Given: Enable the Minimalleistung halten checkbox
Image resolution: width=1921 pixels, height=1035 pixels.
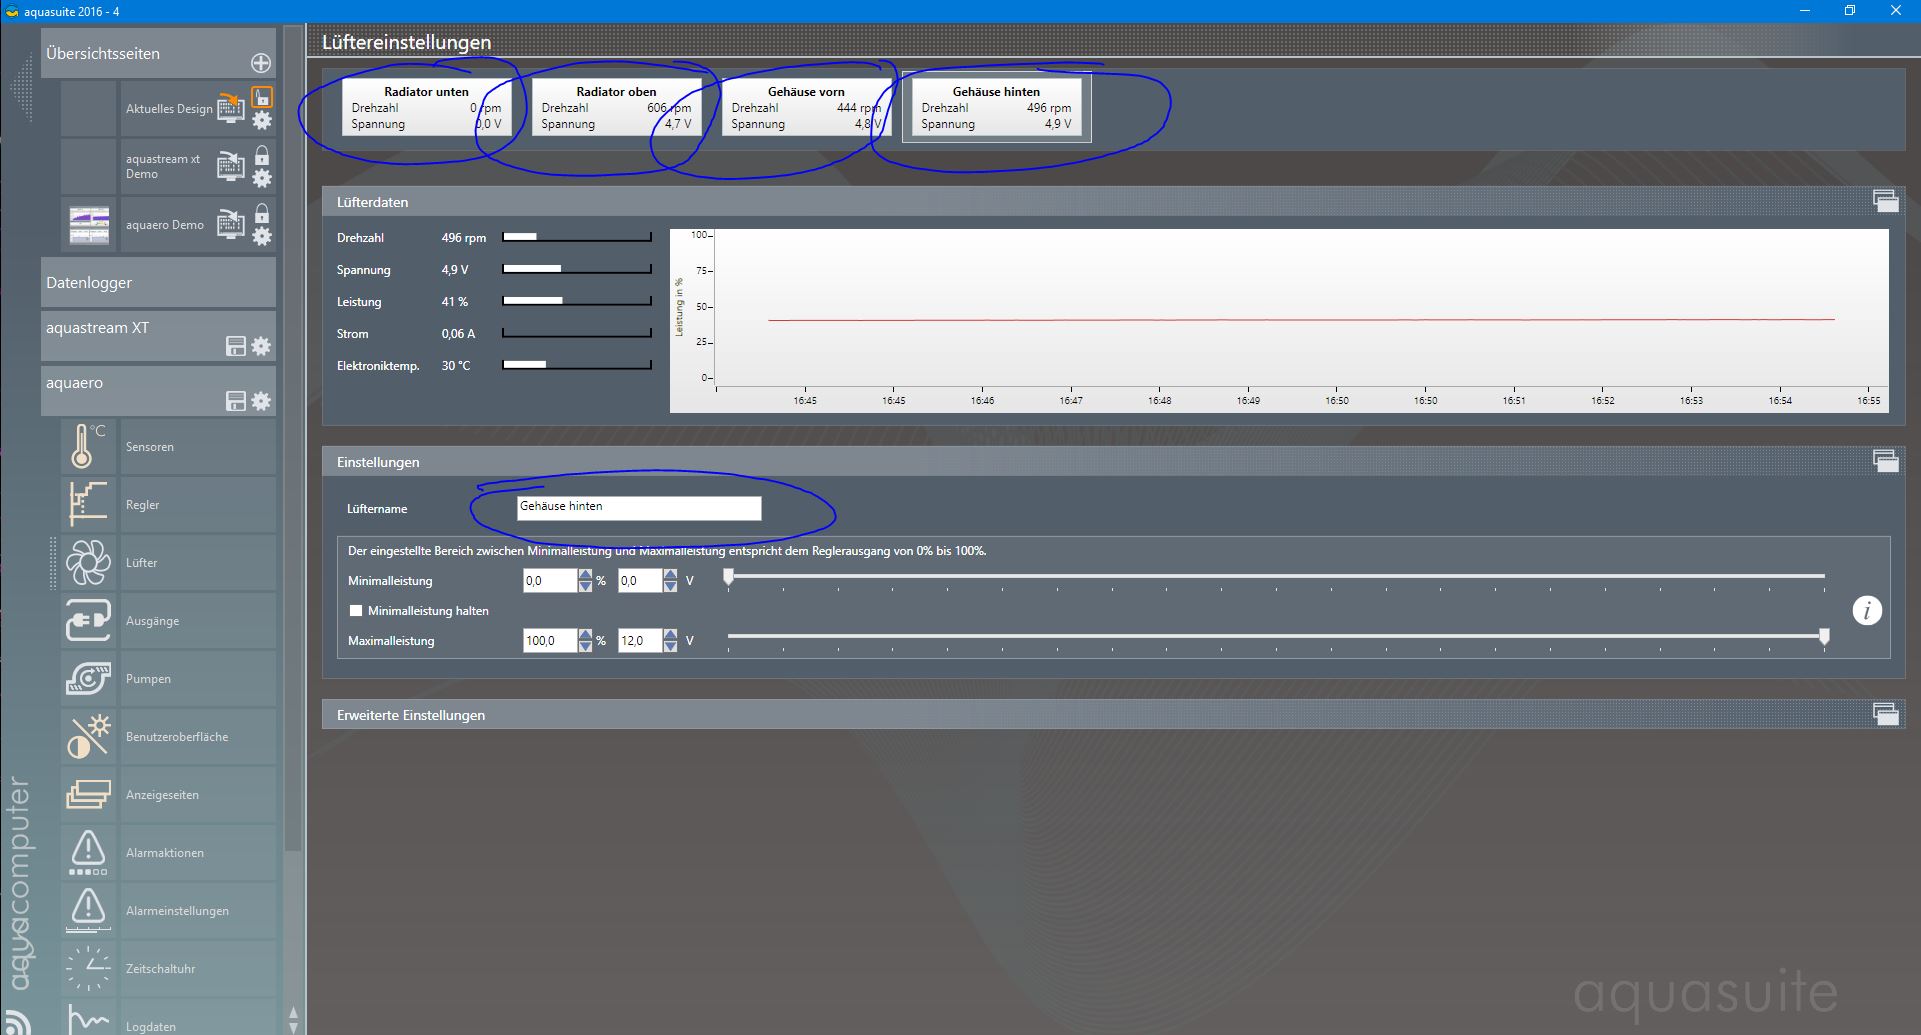Looking at the screenshot, I should [356, 611].
